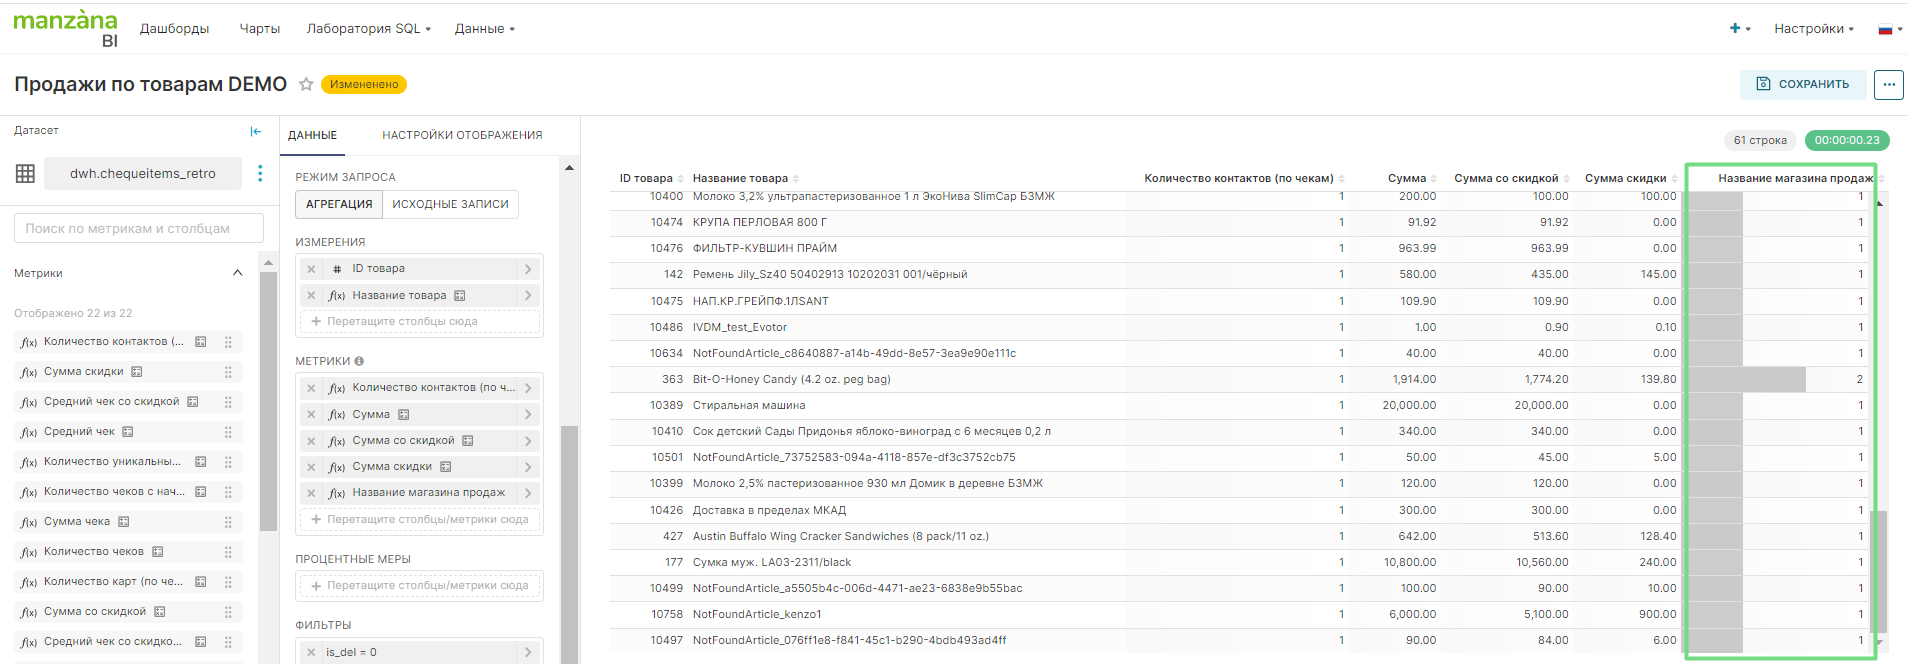The image size is (1908, 664).
Task: Open the dataset three-dot options menu
Action: pyautogui.click(x=260, y=174)
